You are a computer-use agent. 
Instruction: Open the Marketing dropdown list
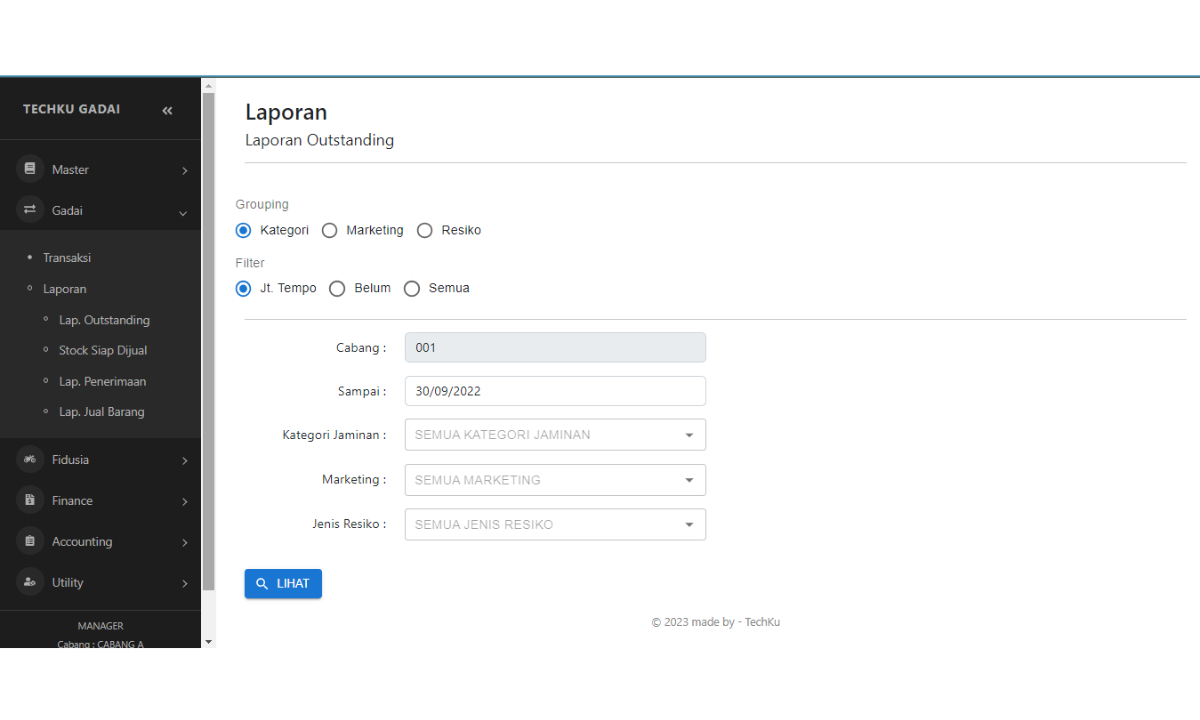tap(555, 480)
